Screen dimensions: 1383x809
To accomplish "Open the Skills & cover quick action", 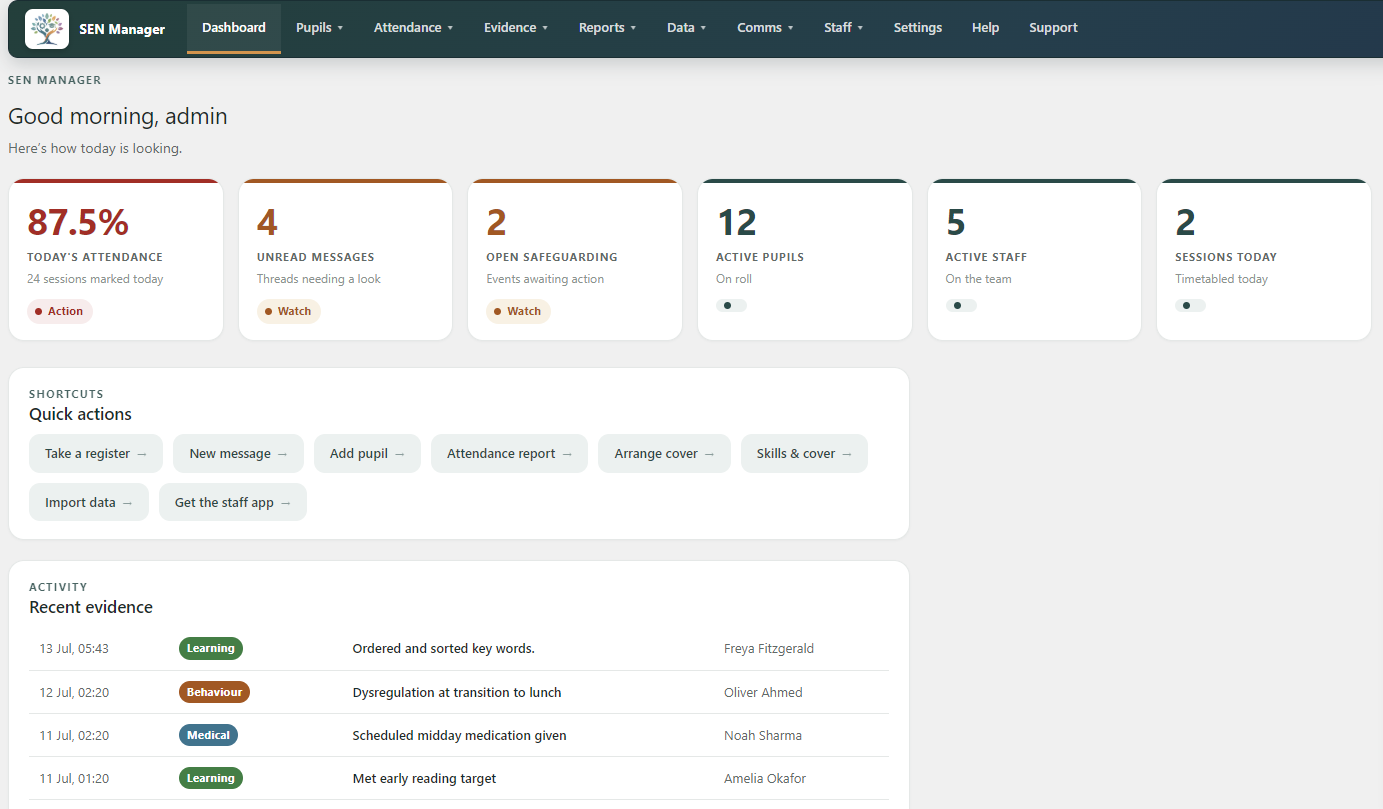I will pos(804,453).
